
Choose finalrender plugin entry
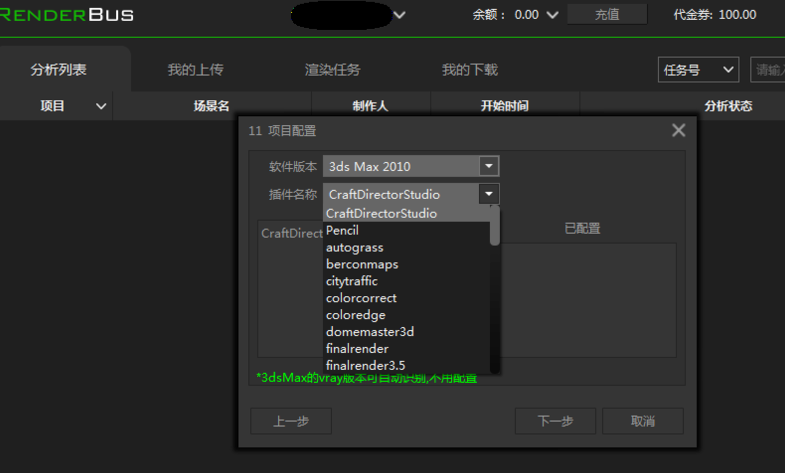[407, 349]
